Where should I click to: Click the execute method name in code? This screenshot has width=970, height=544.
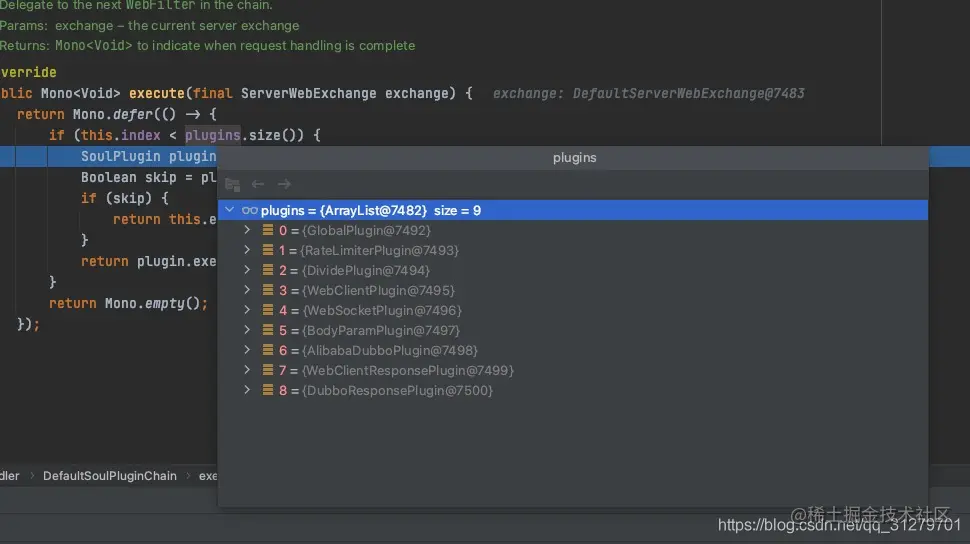(157, 93)
